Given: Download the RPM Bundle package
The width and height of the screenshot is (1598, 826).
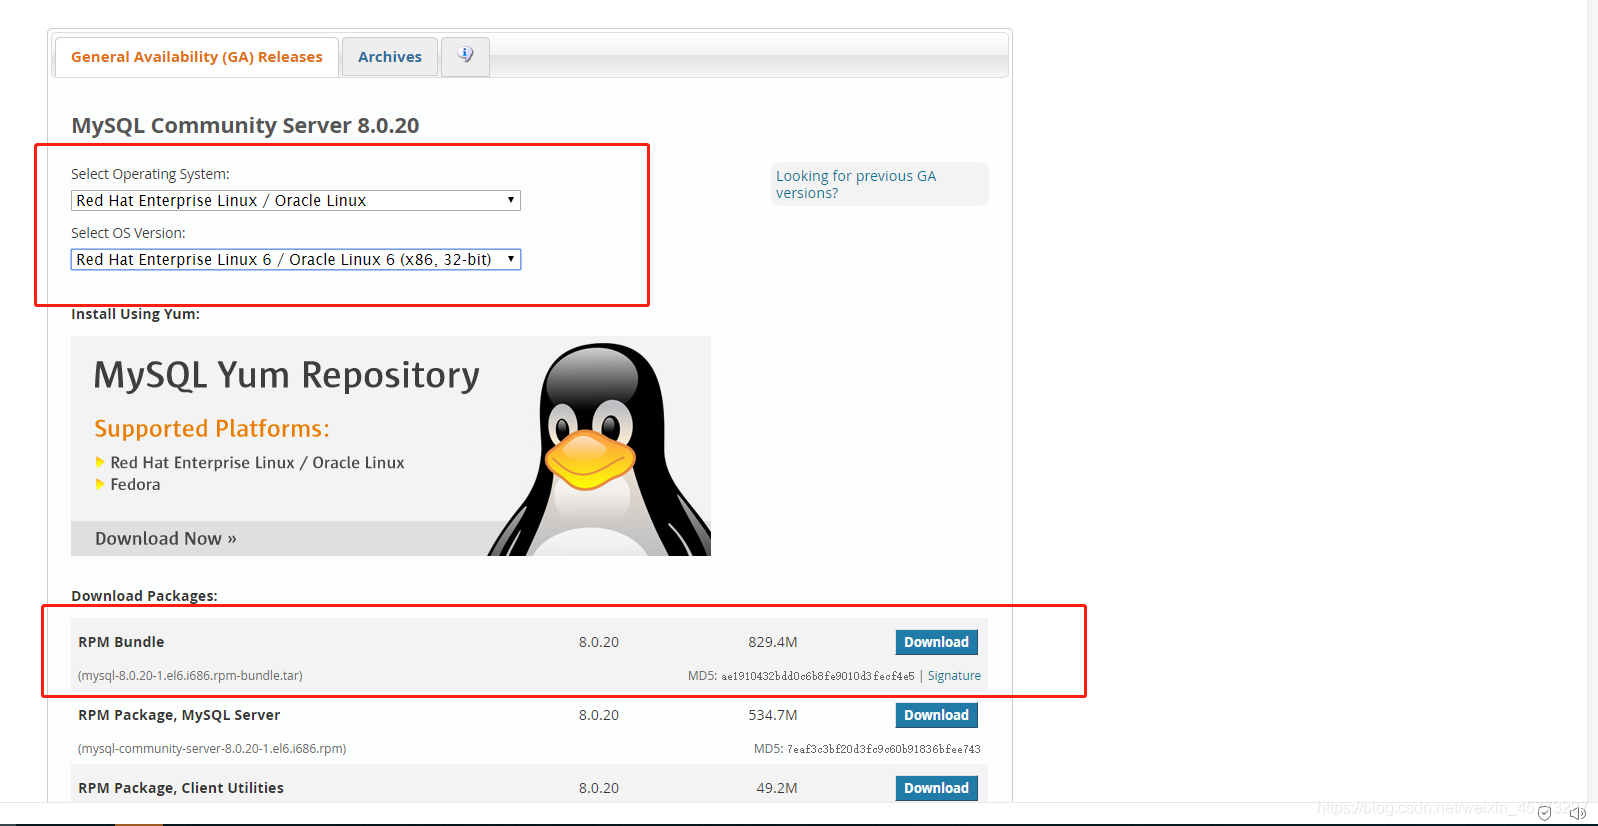Looking at the screenshot, I should click(x=936, y=642).
